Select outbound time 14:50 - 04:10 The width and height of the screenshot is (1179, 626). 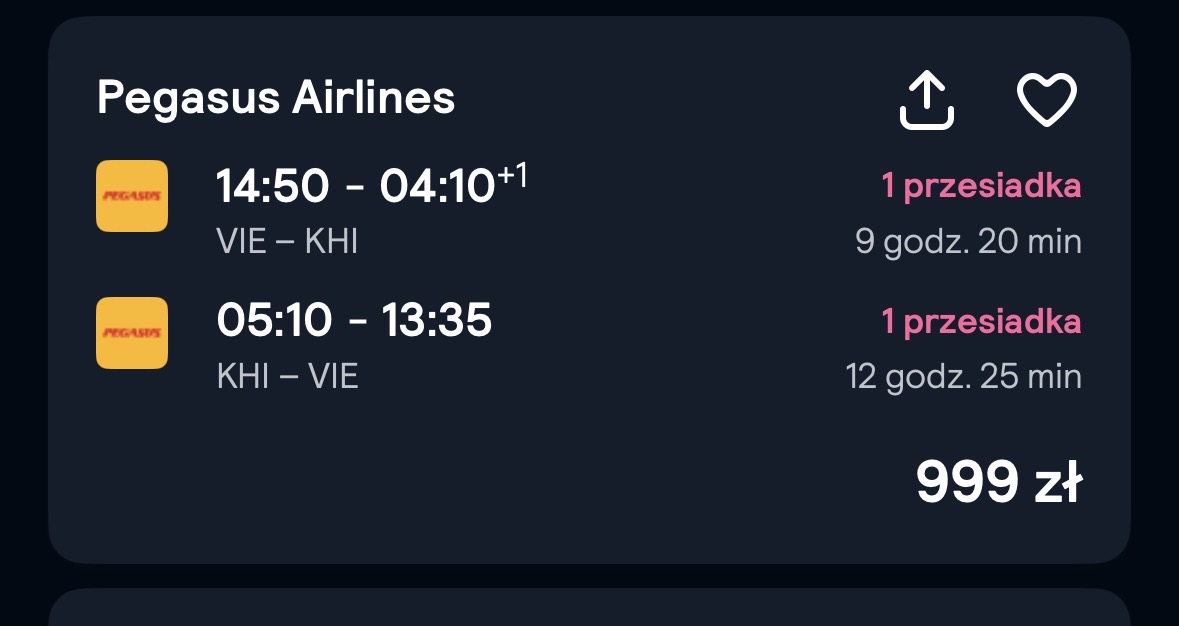pos(371,185)
